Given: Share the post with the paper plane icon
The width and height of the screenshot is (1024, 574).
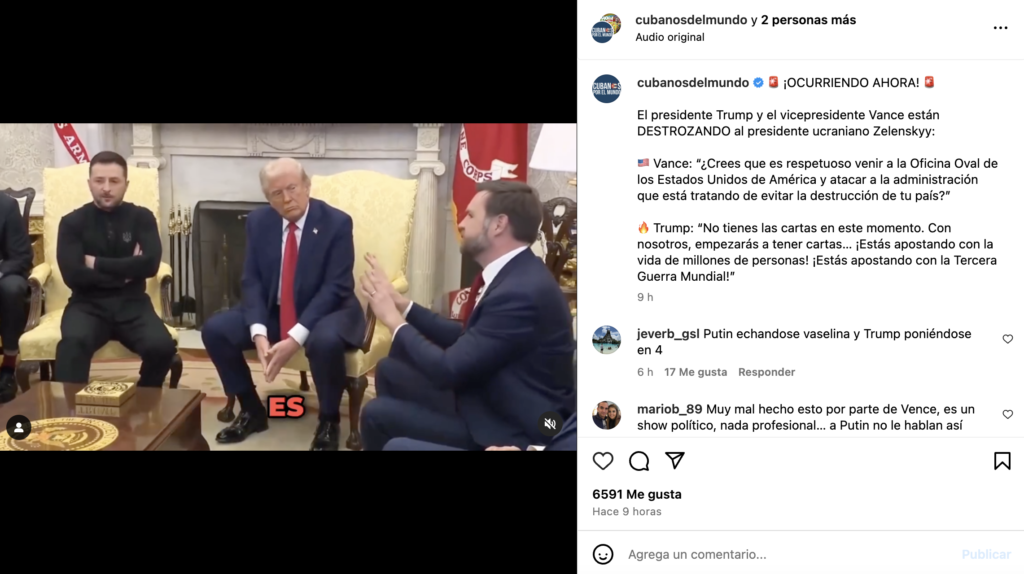Looking at the screenshot, I should tap(675, 460).
